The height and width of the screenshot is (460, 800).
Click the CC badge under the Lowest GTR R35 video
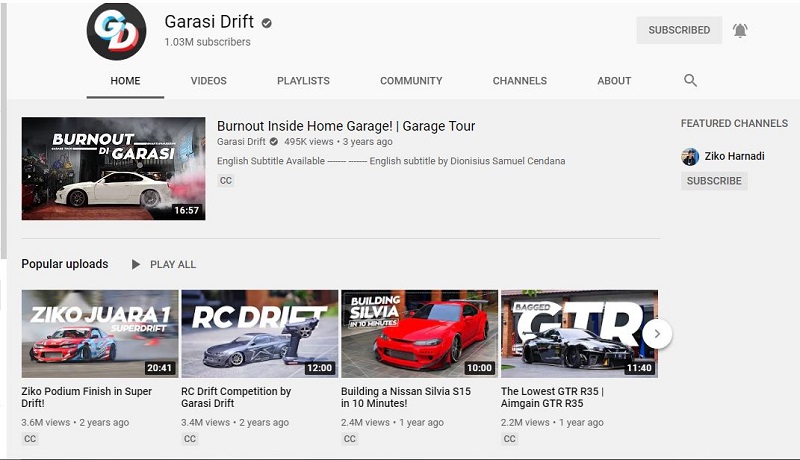509,439
